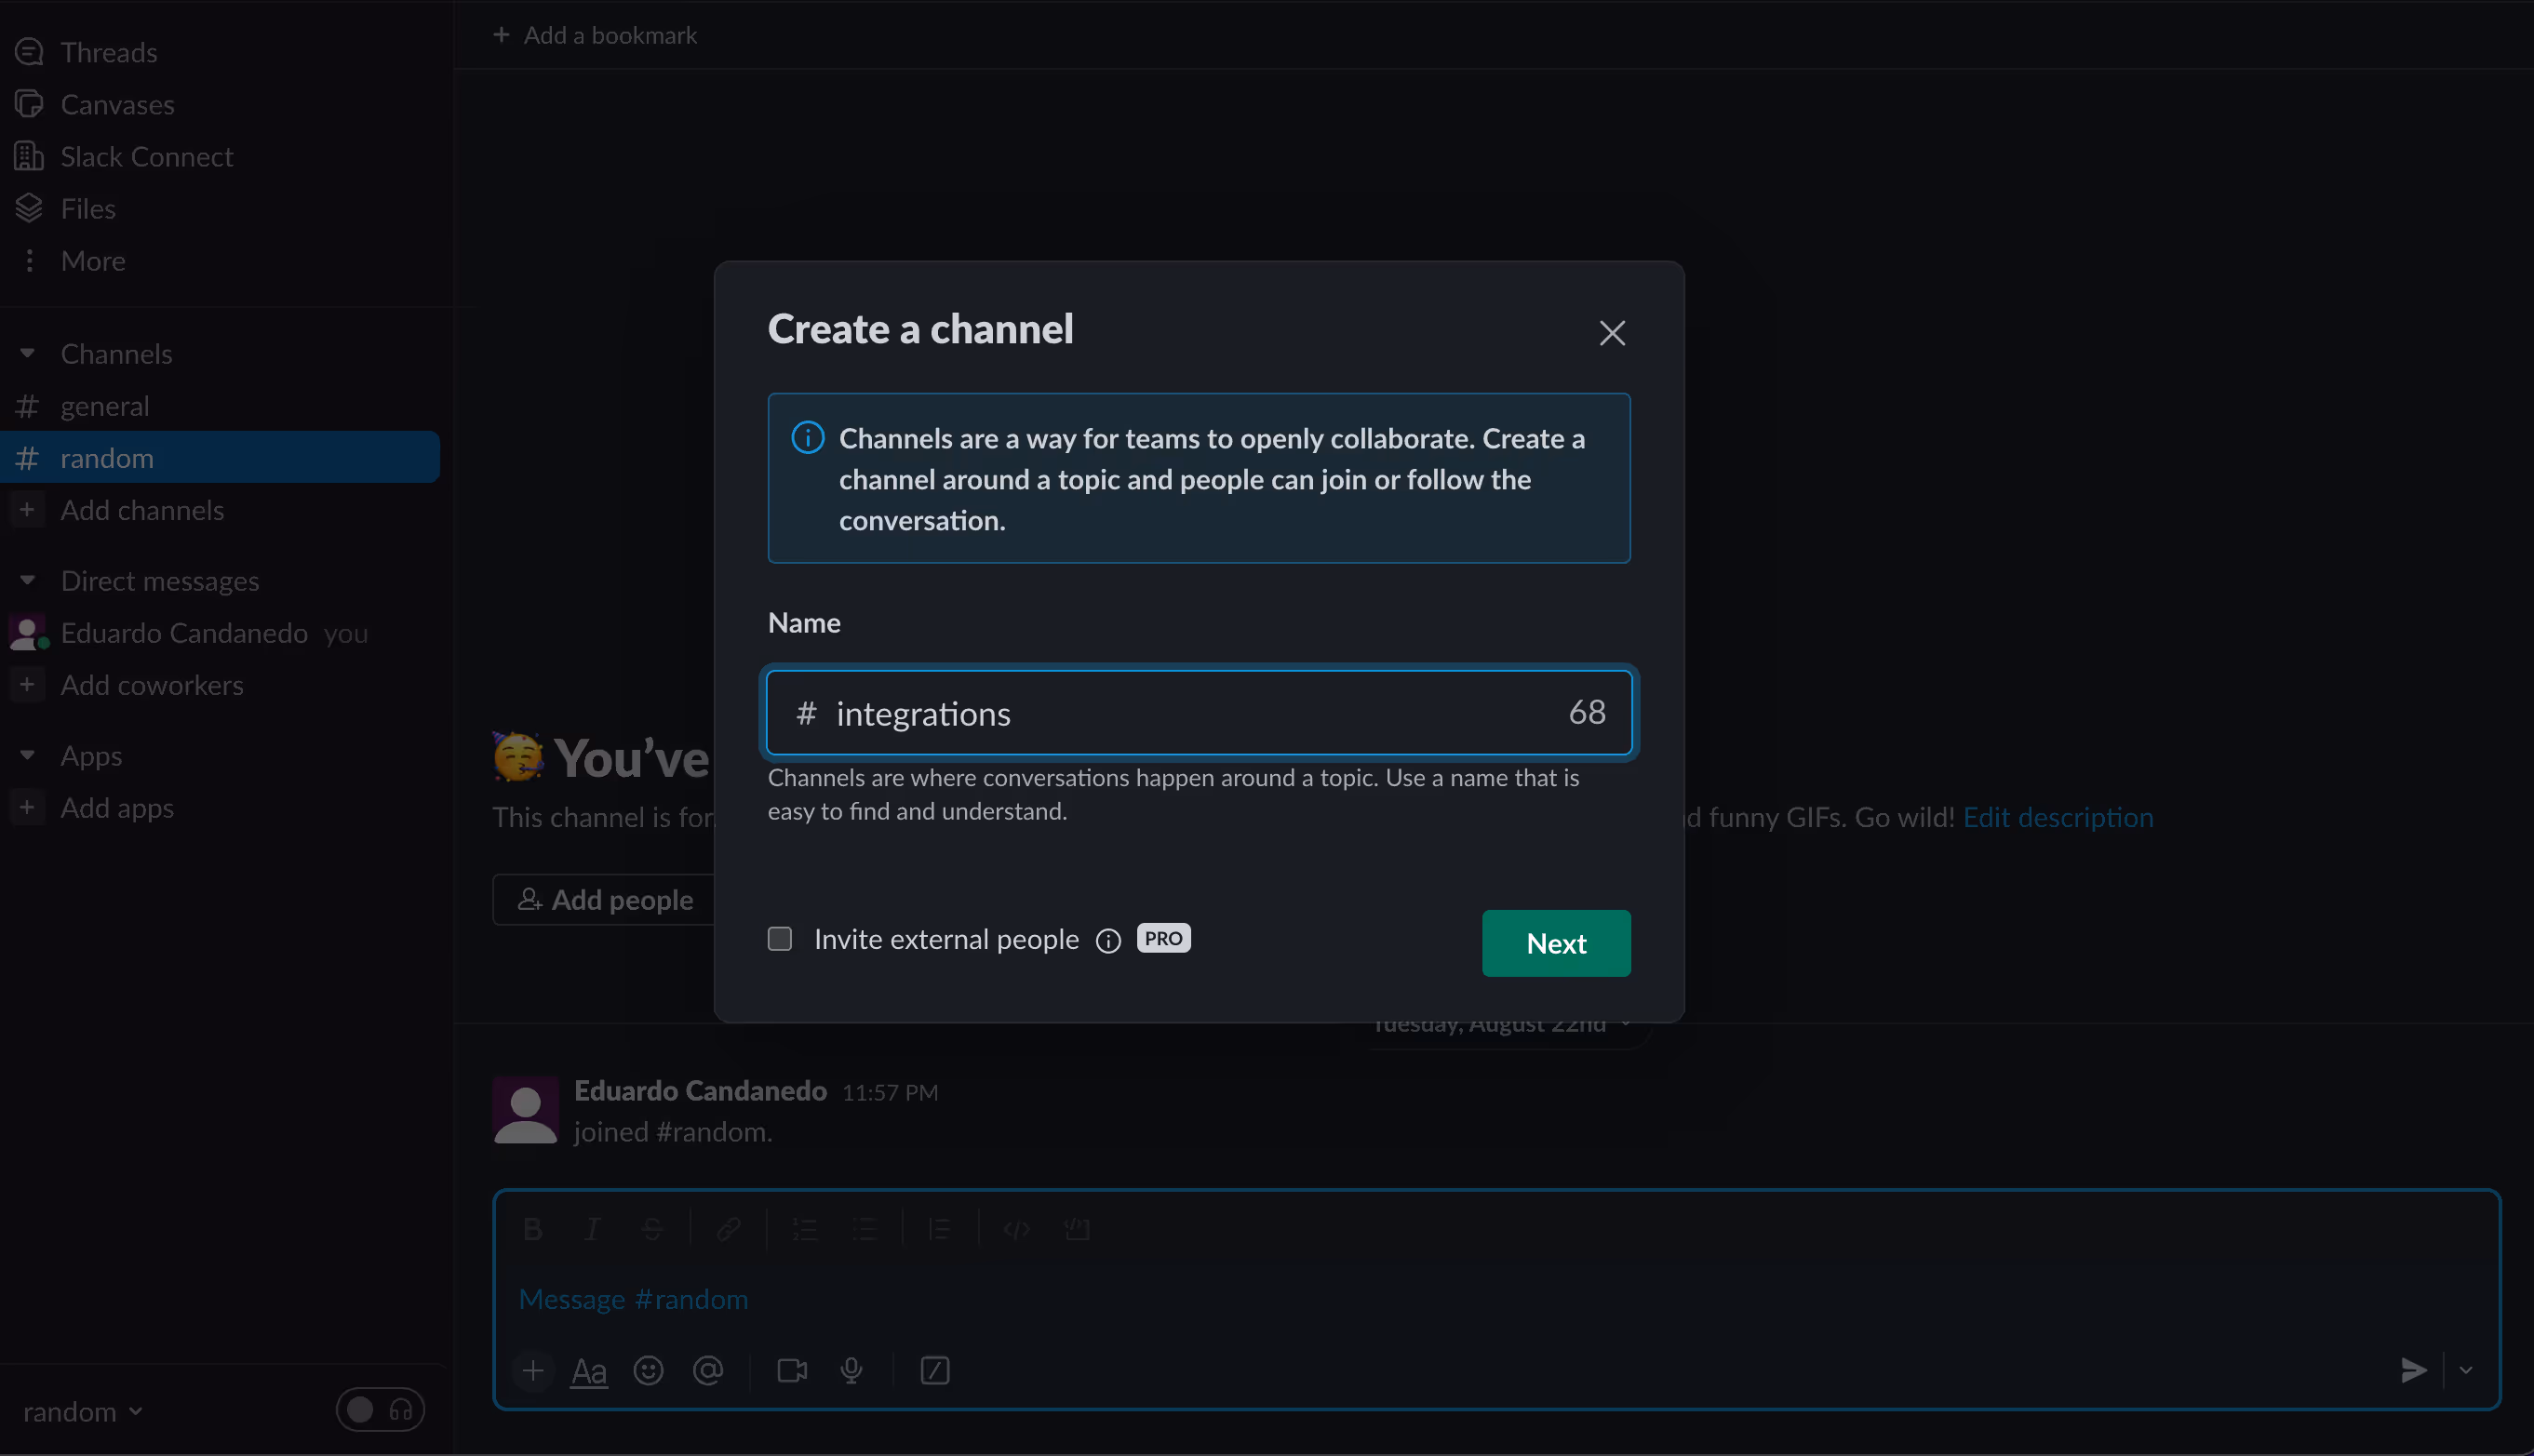The image size is (2534, 1456).
Task: Click the info icon beside Invite external people
Action: pos(1108,940)
